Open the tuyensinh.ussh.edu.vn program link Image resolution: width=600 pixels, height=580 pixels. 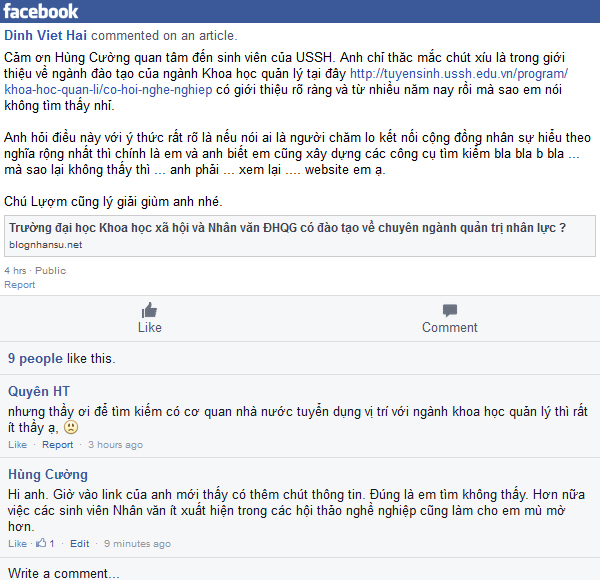coord(286,81)
